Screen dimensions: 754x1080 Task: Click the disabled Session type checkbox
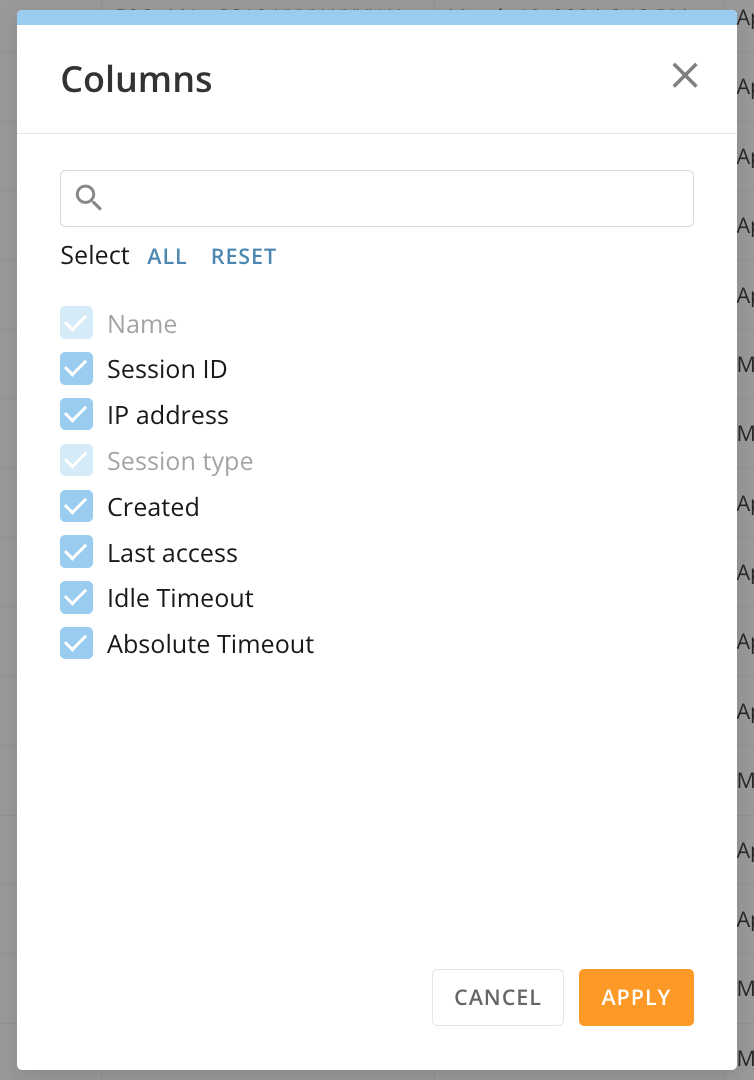pyautogui.click(x=76, y=460)
